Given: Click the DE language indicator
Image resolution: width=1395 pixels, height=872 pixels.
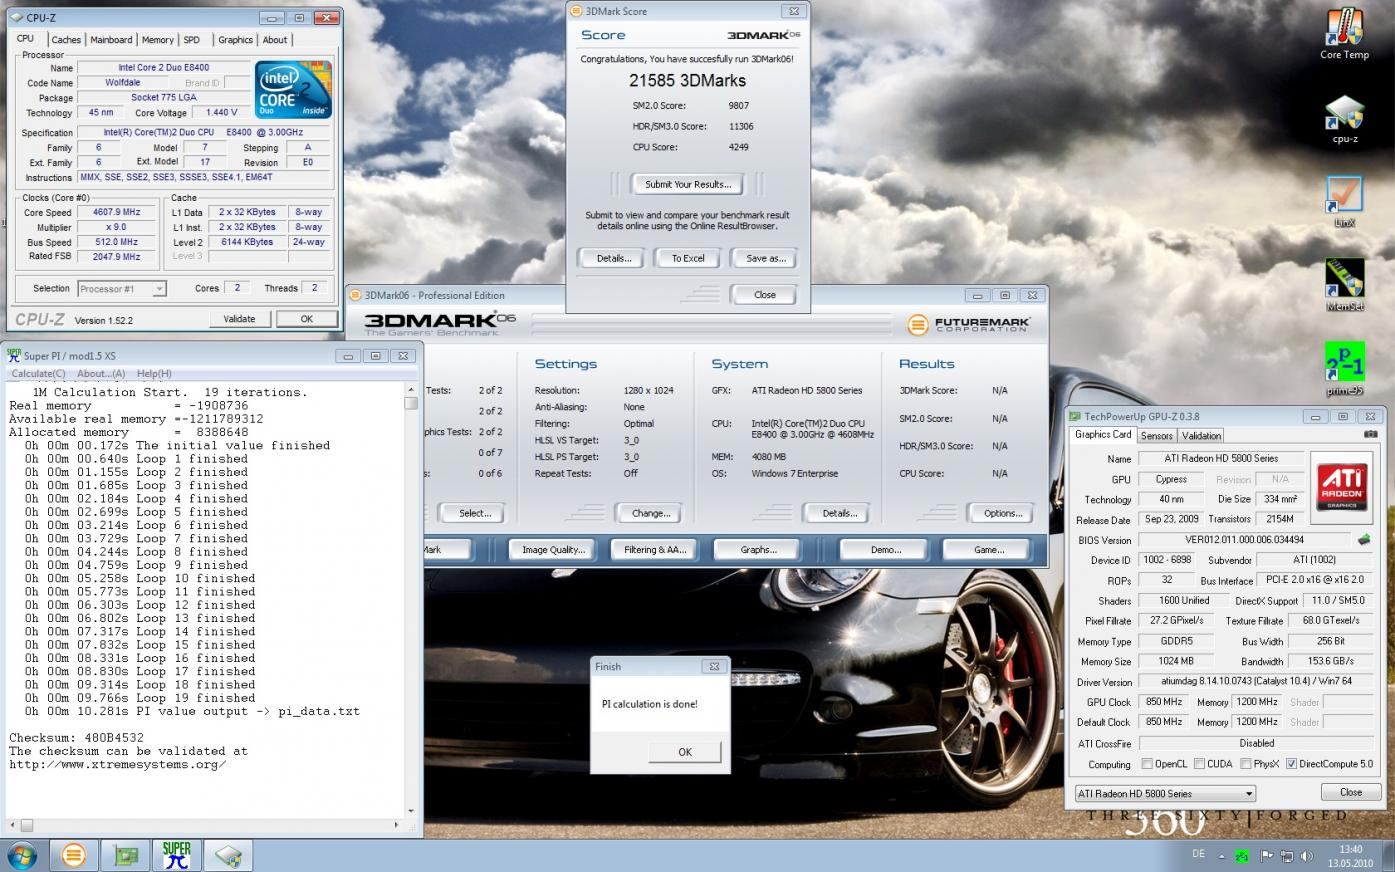Looking at the screenshot, I should (1199, 854).
